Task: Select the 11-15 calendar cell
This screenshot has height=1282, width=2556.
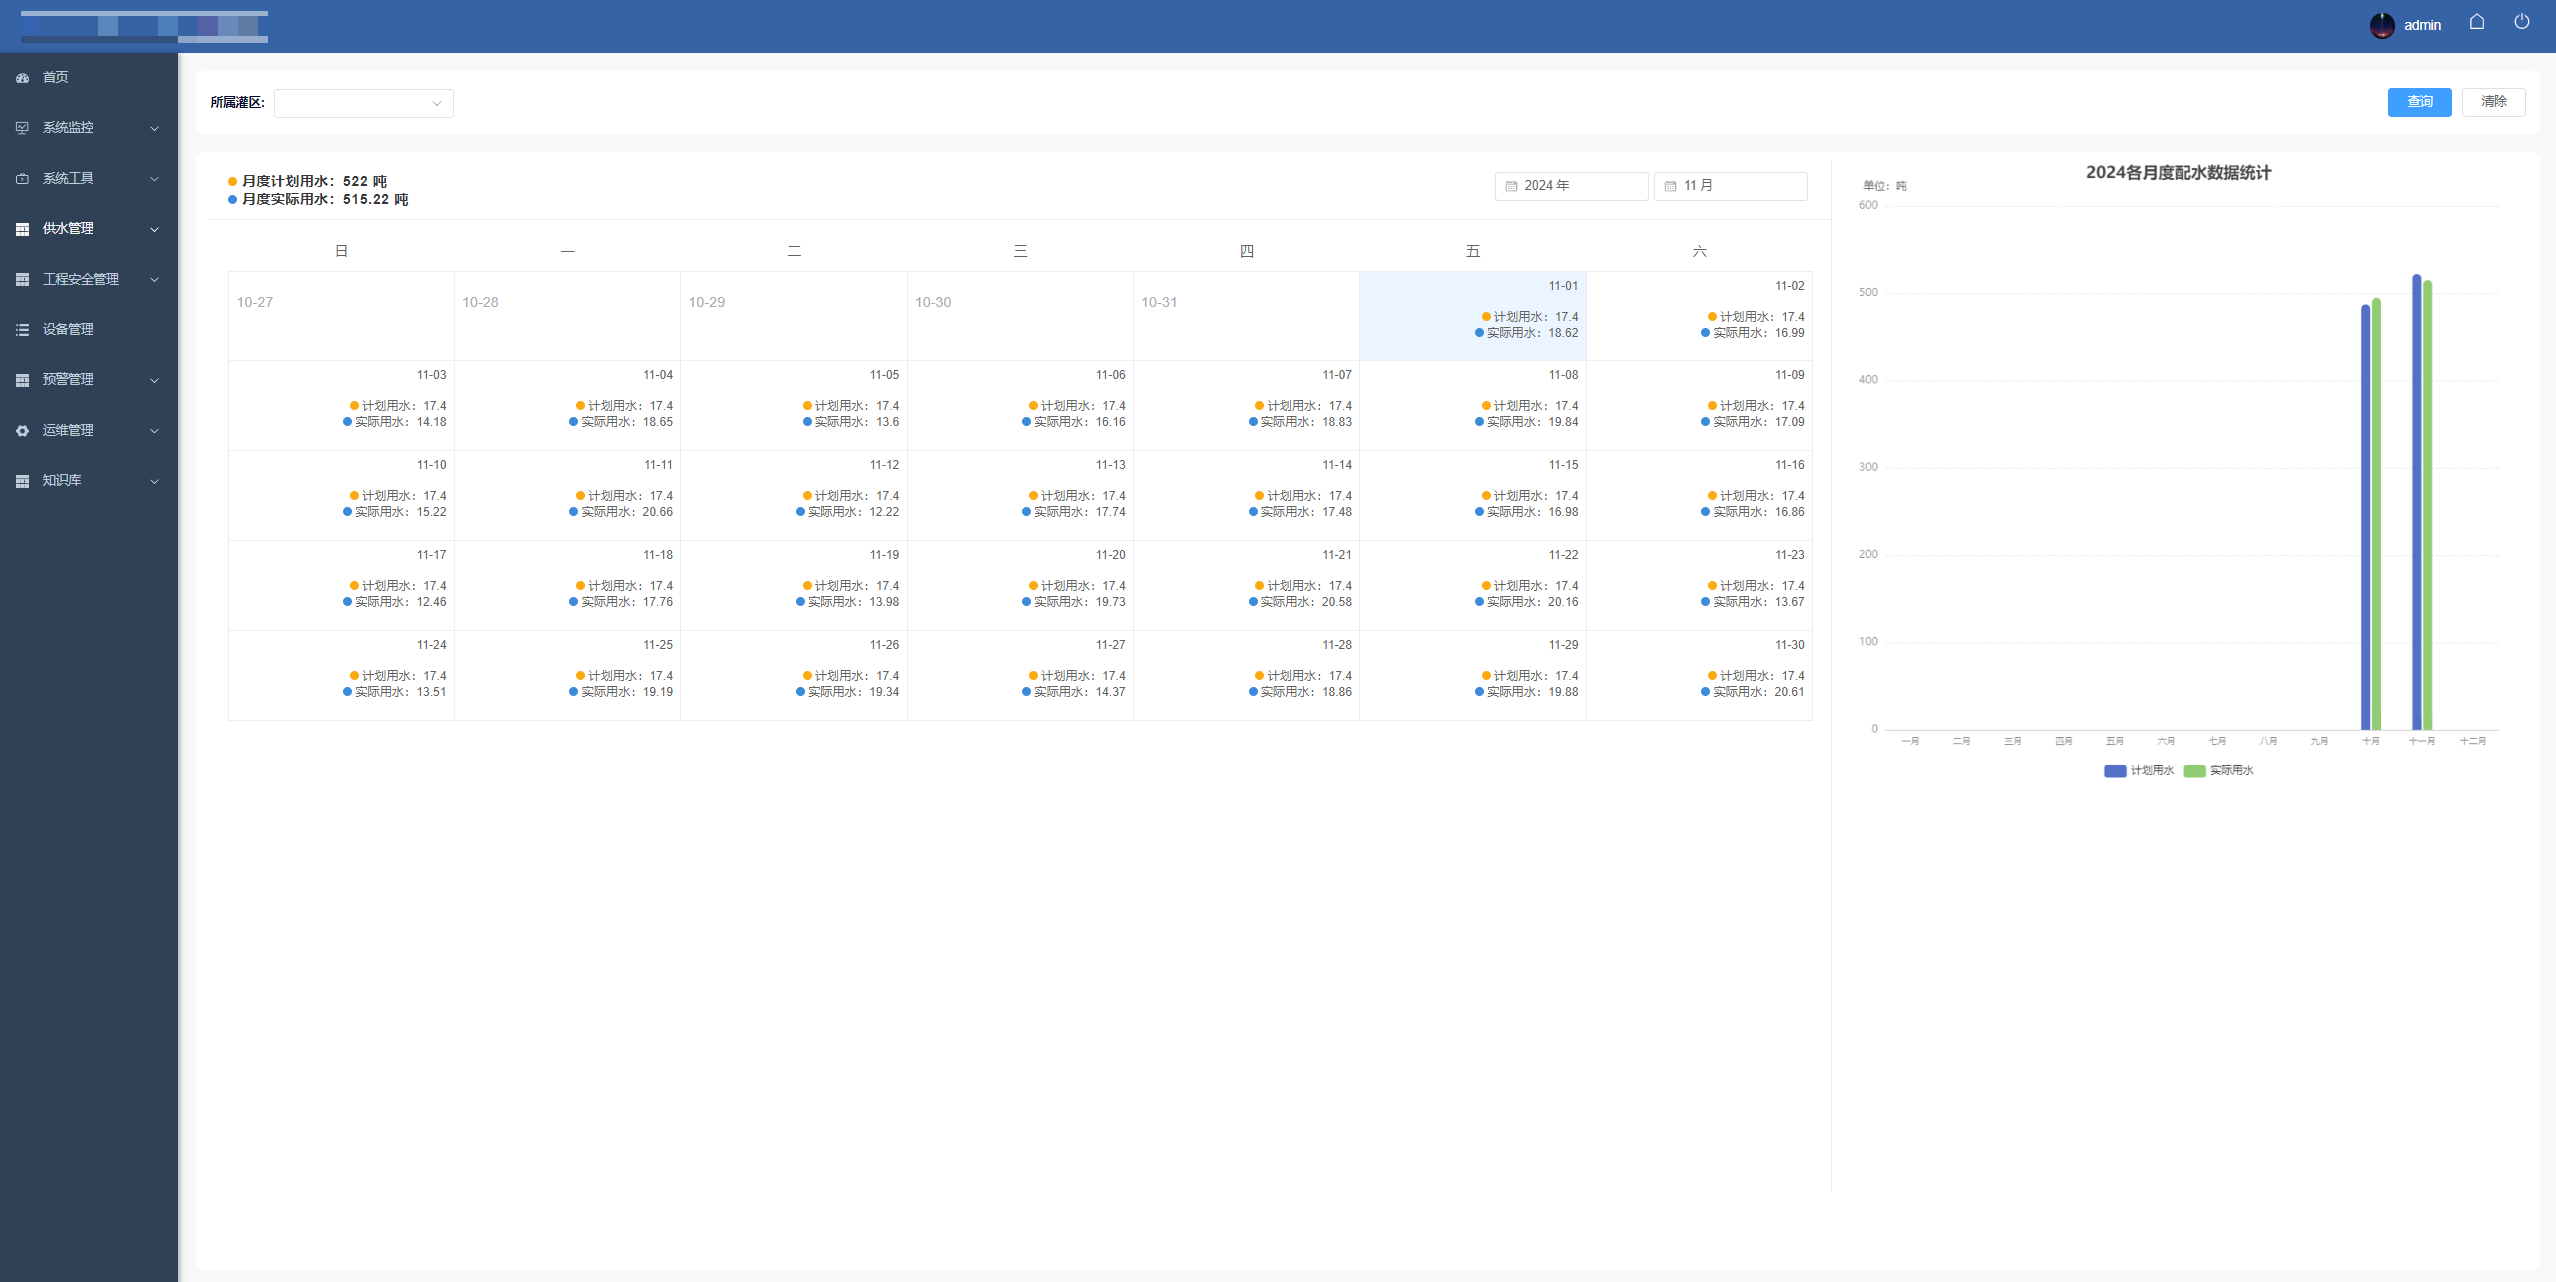Action: click(1472, 495)
